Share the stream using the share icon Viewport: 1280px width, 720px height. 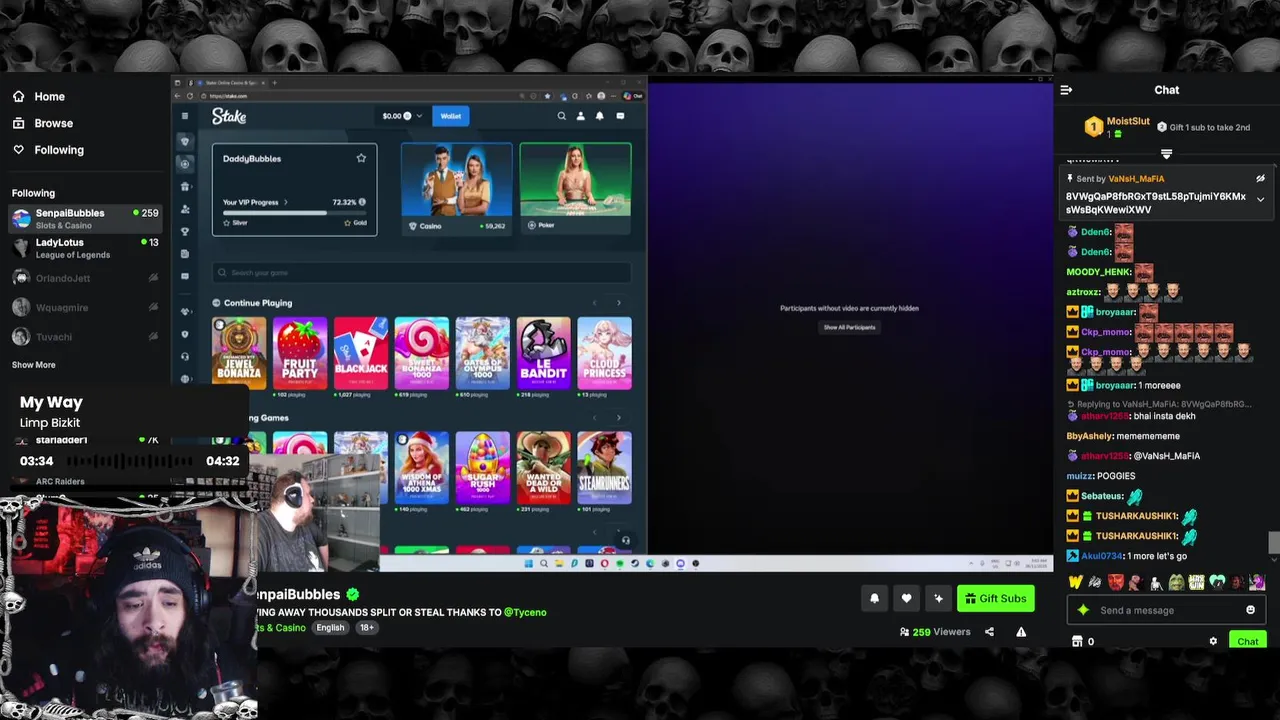989,632
